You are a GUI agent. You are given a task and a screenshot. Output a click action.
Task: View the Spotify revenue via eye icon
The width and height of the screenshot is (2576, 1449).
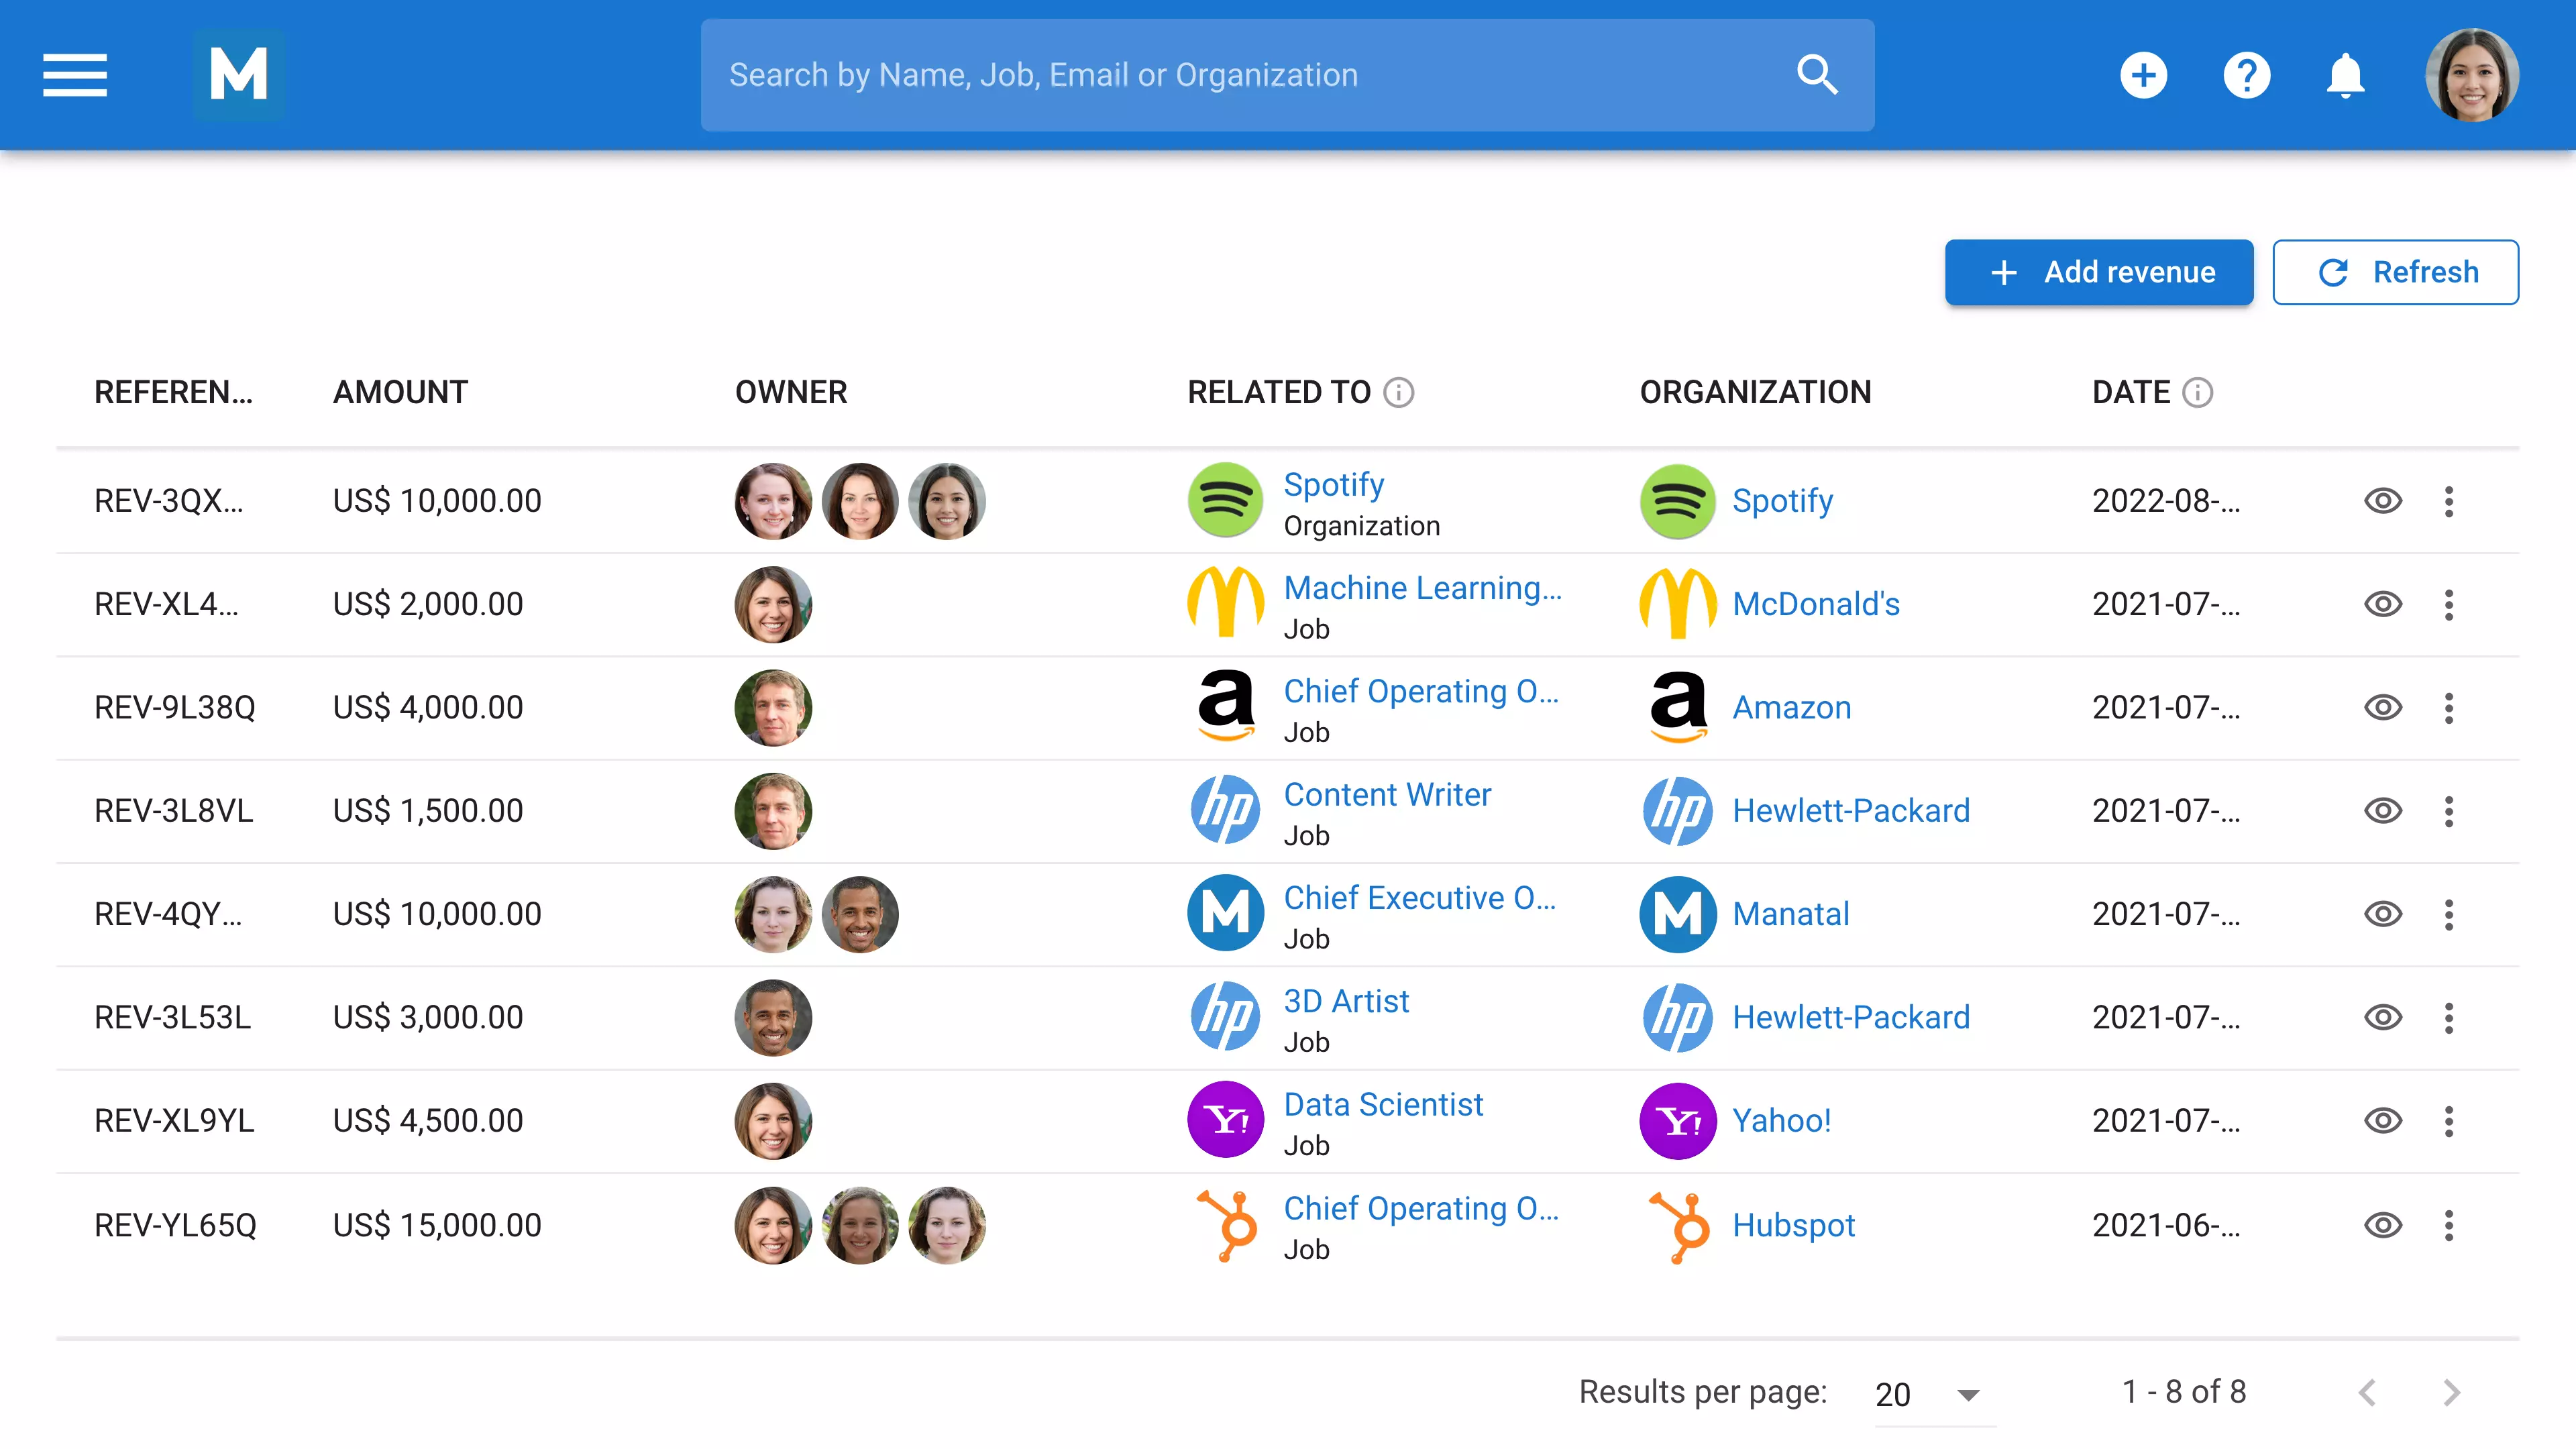(x=2383, y=501)
